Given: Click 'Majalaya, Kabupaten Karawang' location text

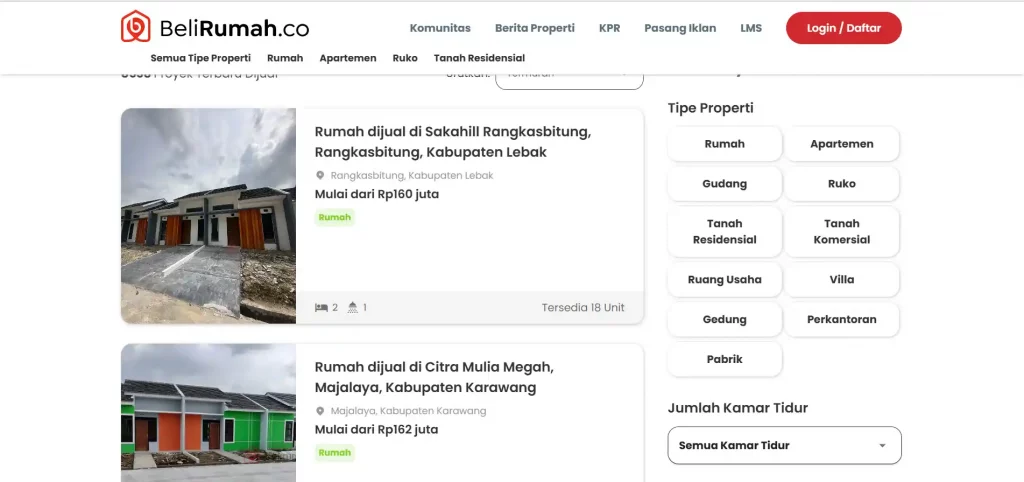Looking at the screenshot, I should 409,411.
